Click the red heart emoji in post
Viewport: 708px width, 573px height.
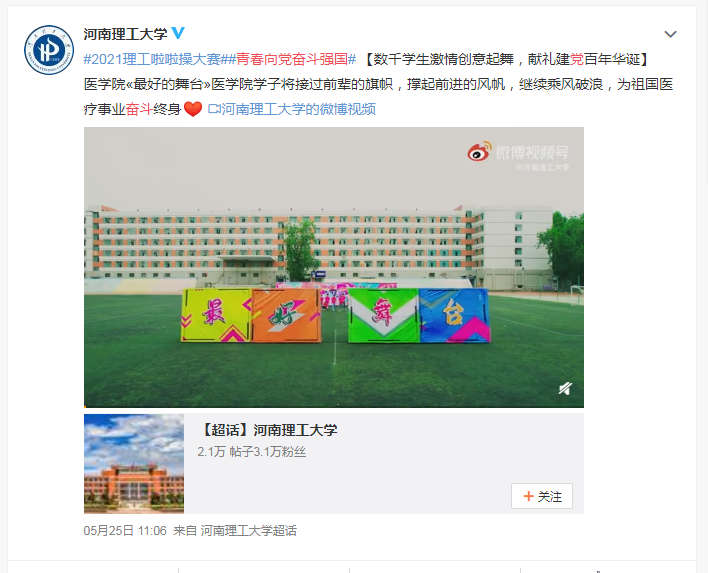(193, 109)
